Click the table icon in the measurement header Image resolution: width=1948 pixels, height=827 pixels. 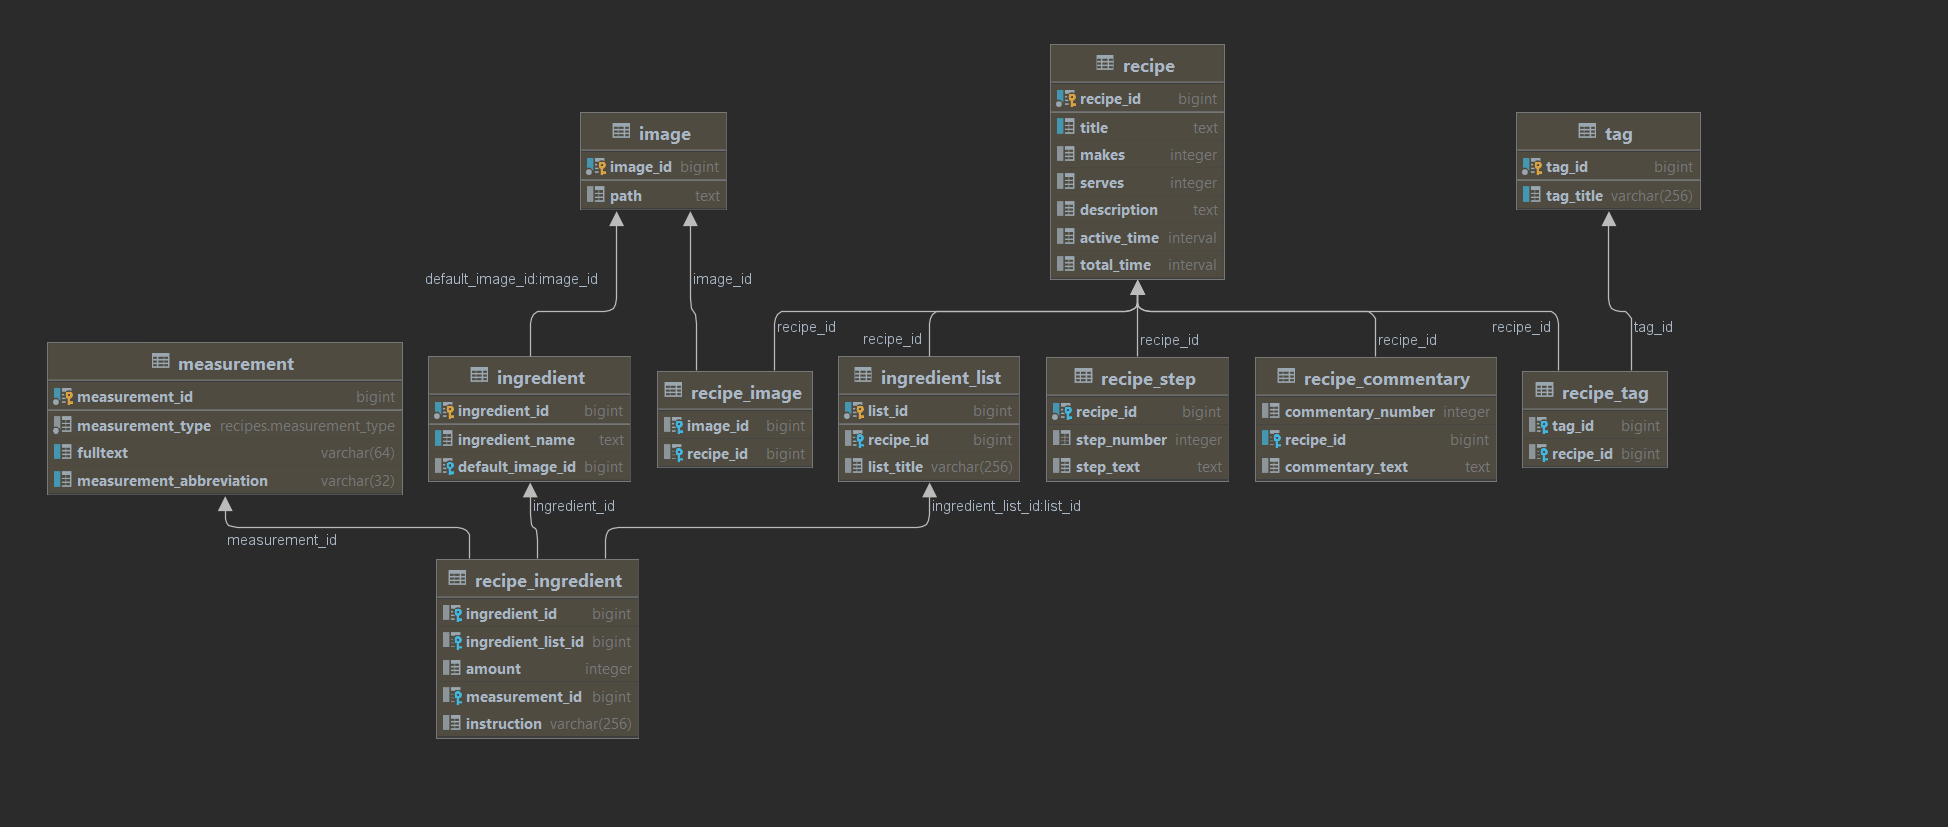(x=160, y=361)
